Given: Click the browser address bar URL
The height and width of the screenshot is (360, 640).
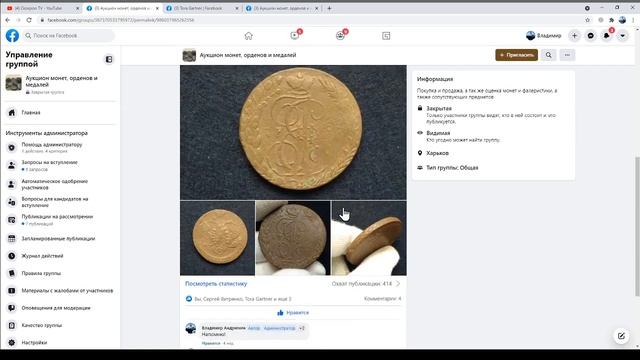Looking at the screenshot, I should pos(121,20).
